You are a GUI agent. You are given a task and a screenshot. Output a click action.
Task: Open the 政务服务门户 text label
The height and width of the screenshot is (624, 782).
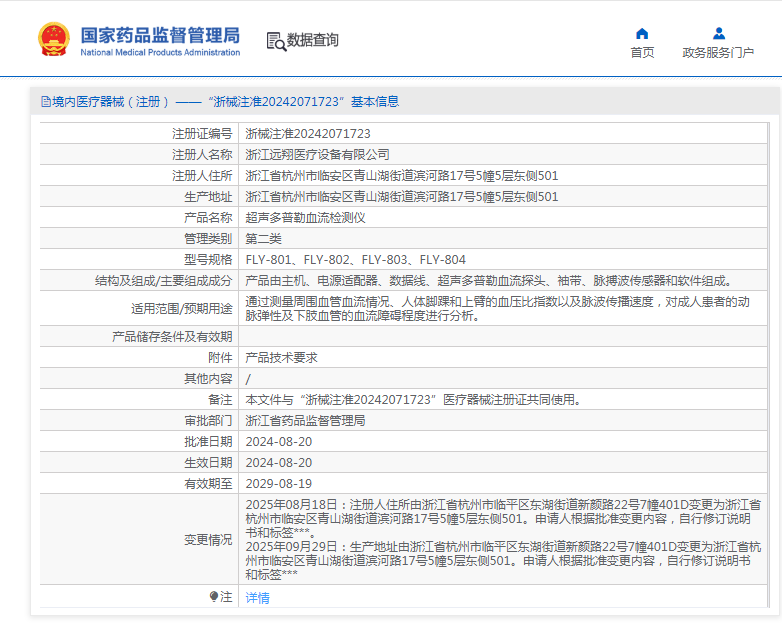[718, 53]
